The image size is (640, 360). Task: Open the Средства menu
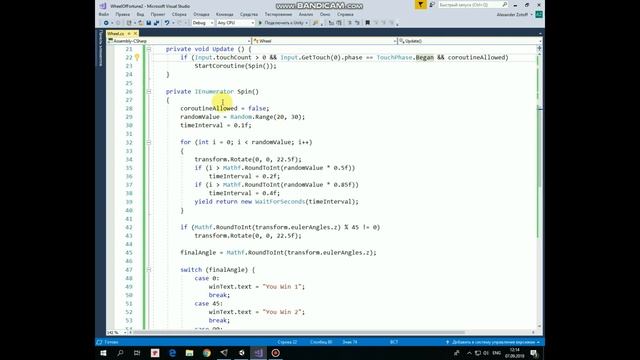point(249,14)
